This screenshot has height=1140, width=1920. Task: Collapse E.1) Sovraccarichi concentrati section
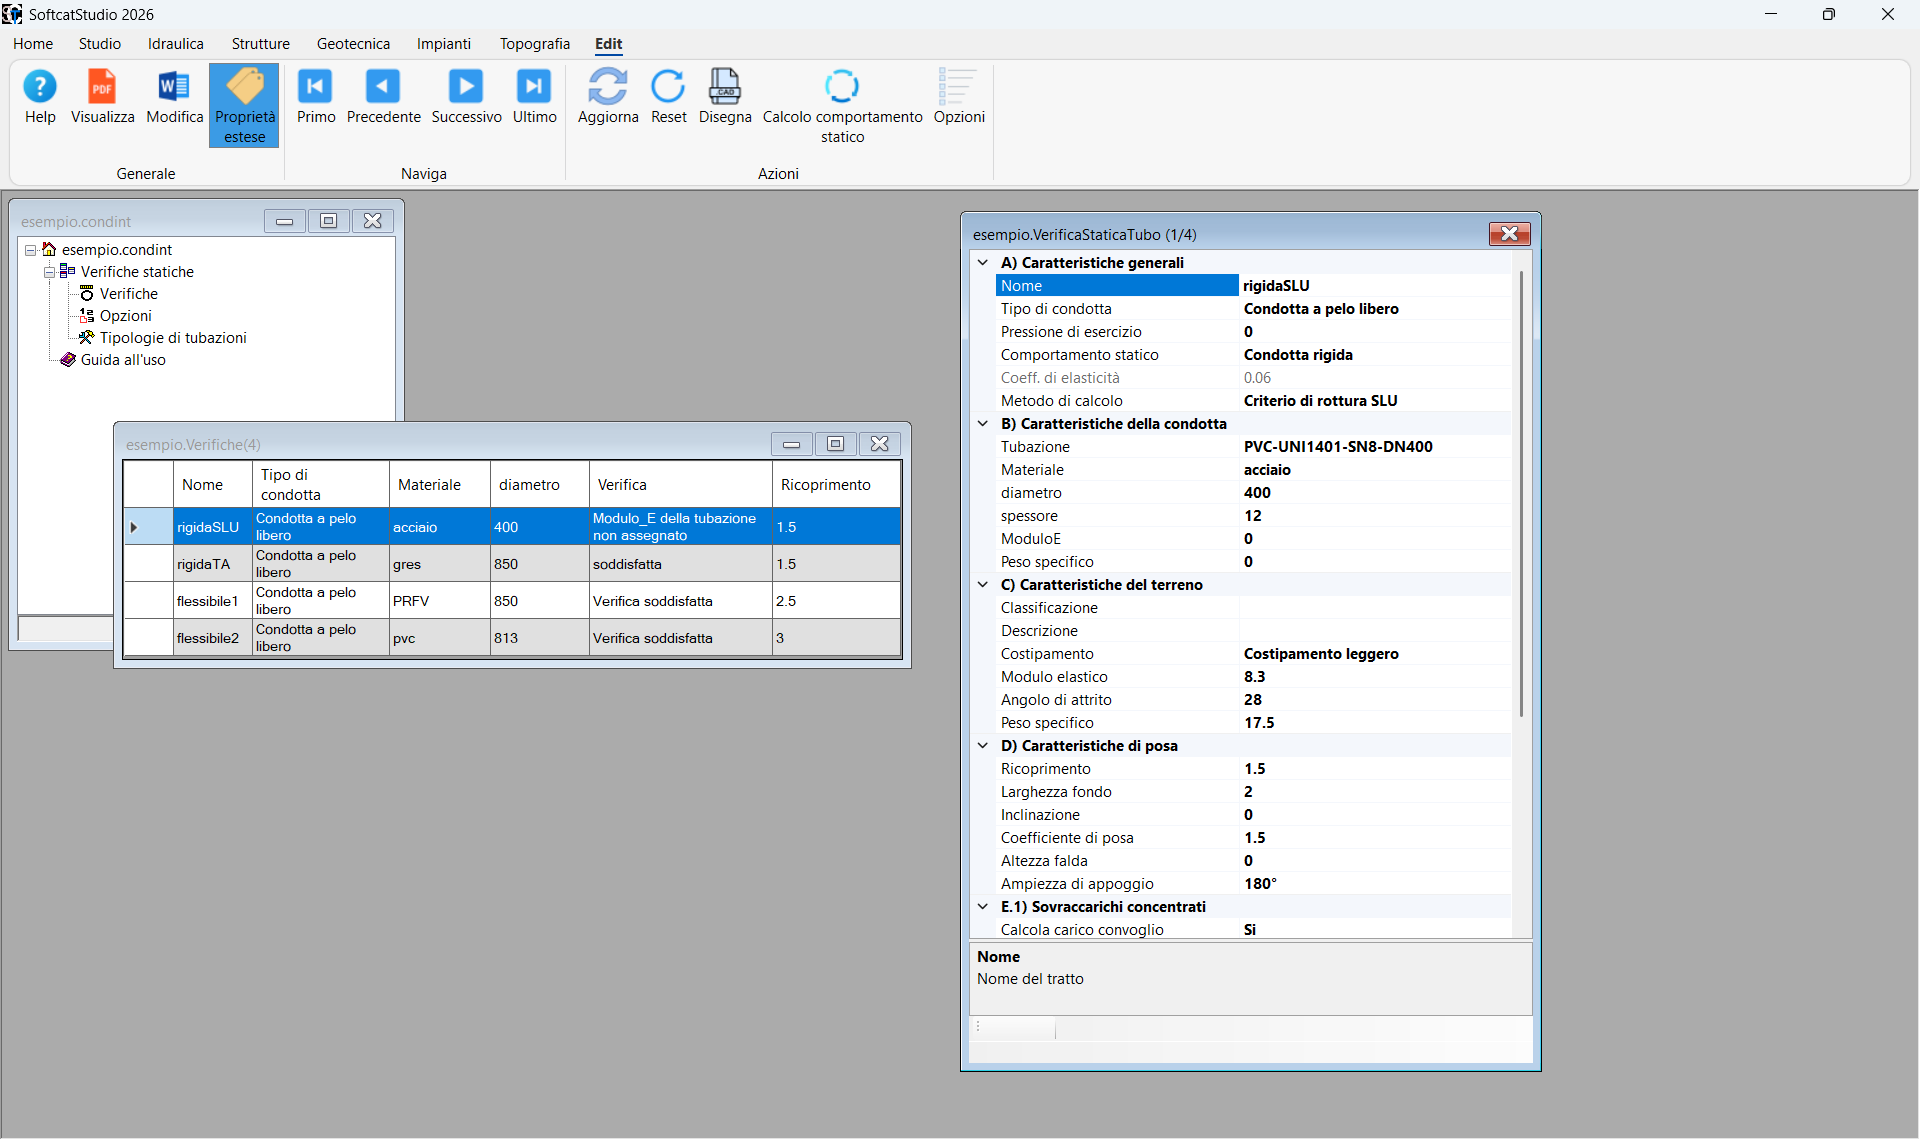point(983,907)
